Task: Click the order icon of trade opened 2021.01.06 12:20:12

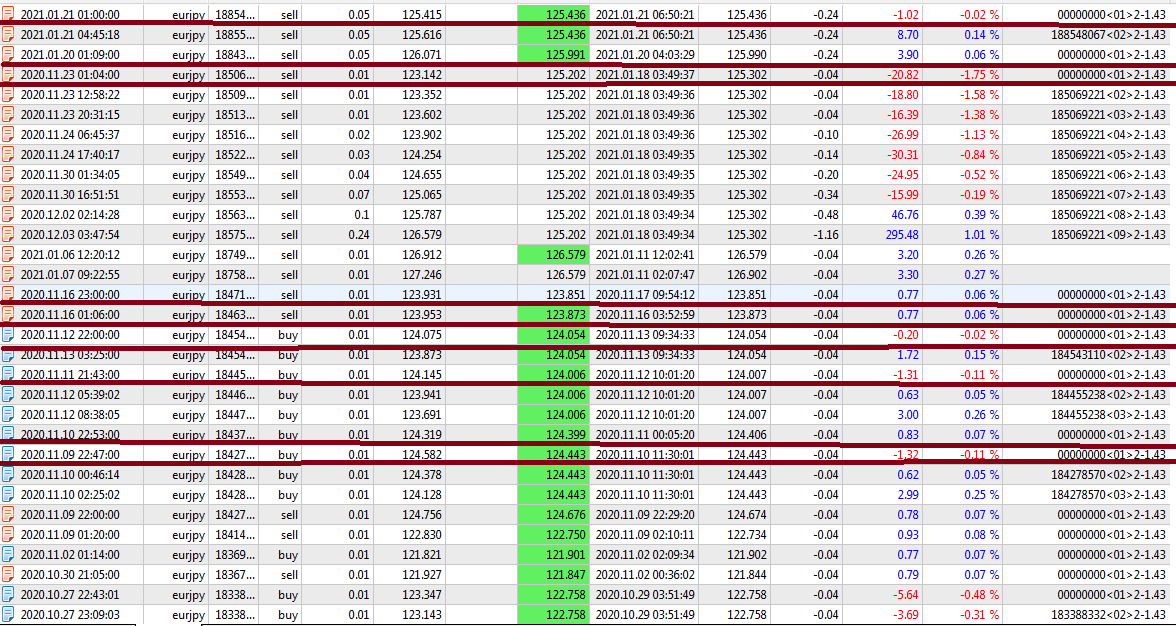Action: tap(8, 255)
